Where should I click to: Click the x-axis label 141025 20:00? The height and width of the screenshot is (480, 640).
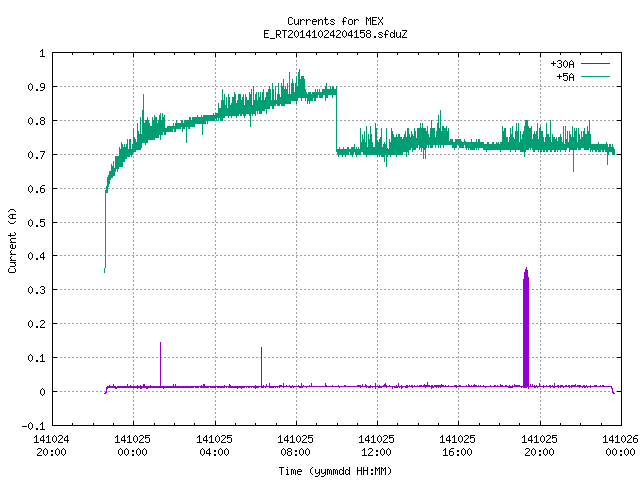tap(539, 446)
